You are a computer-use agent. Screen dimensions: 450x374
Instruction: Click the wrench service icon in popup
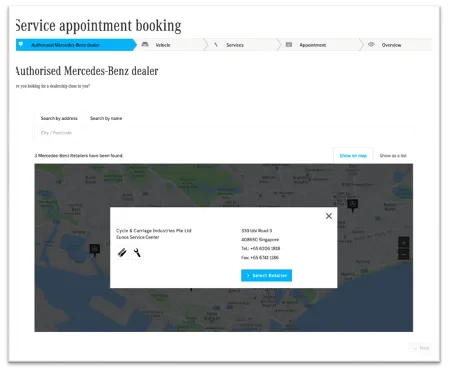pyautogui.click(x=137, y=253)
